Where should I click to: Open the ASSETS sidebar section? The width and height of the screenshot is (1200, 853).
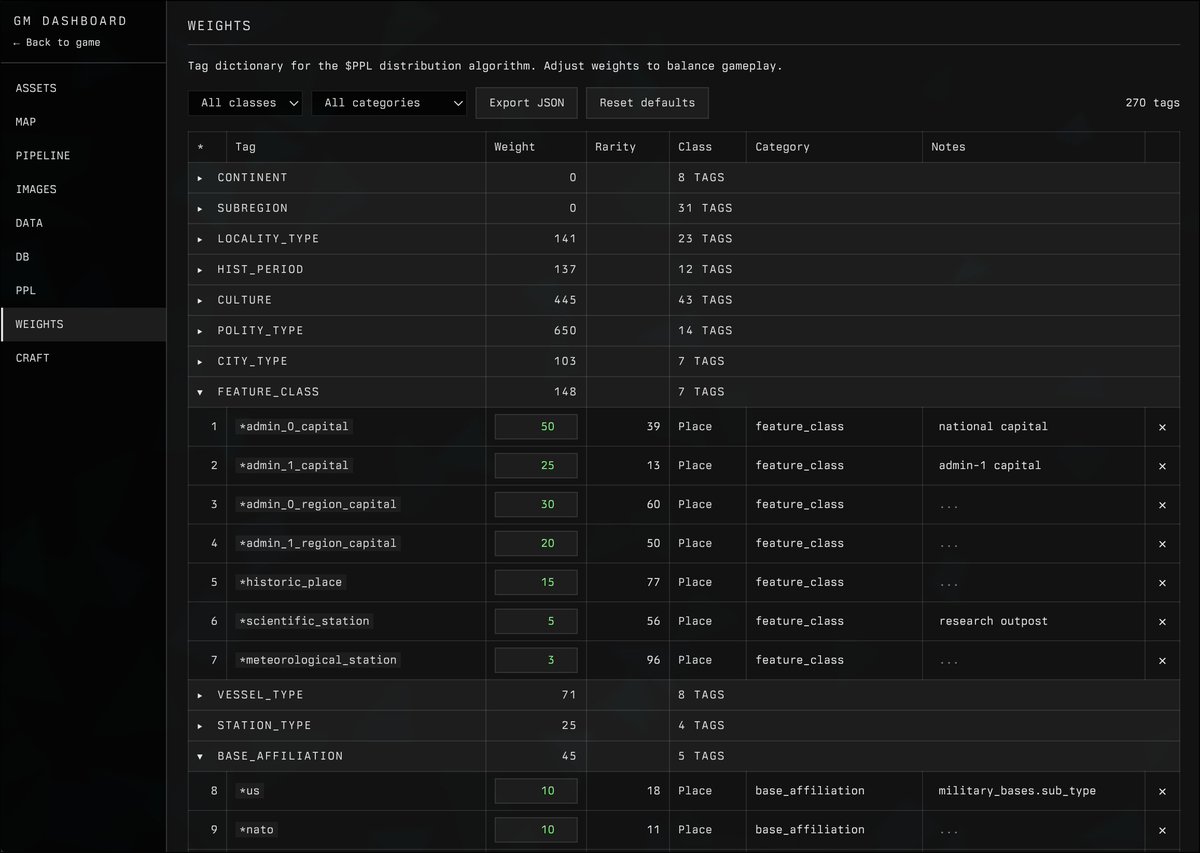click(x=83, y=88)
